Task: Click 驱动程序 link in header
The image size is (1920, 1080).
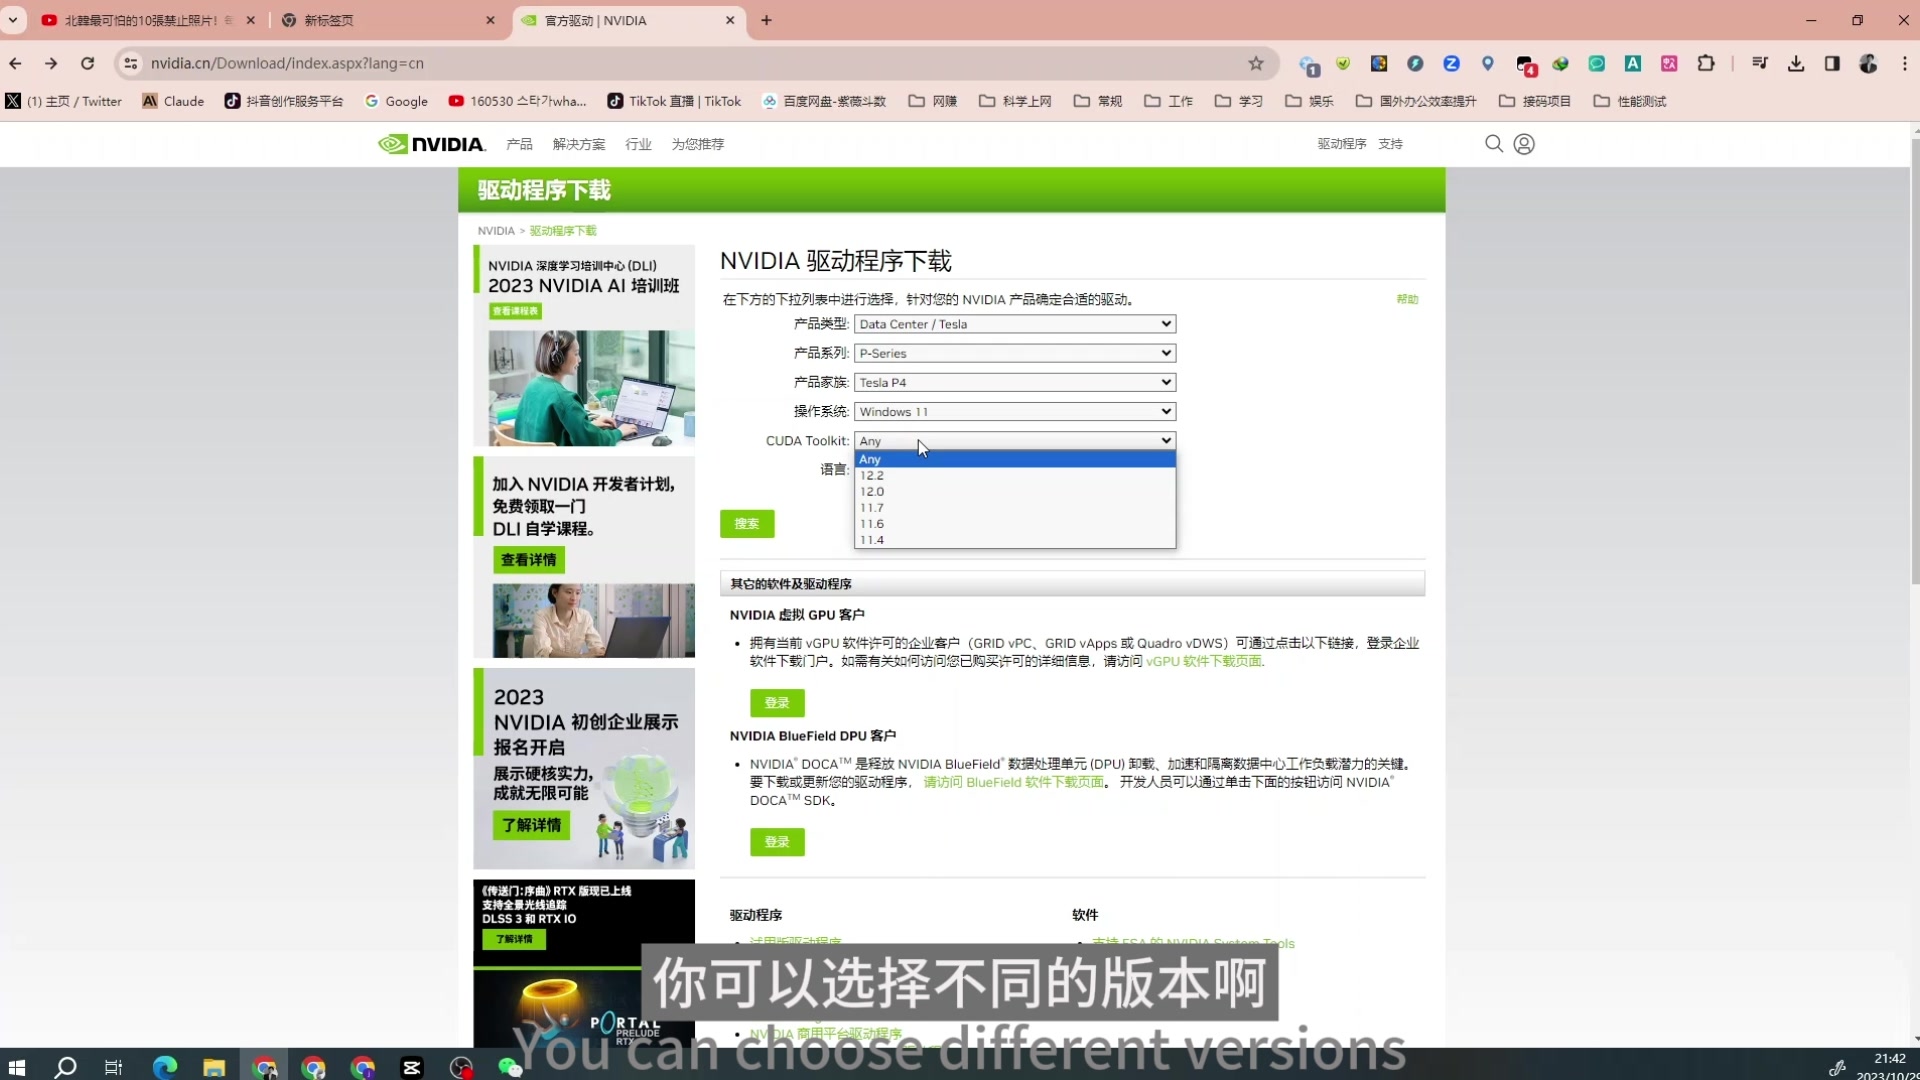Action: [x=1341, y=144]
